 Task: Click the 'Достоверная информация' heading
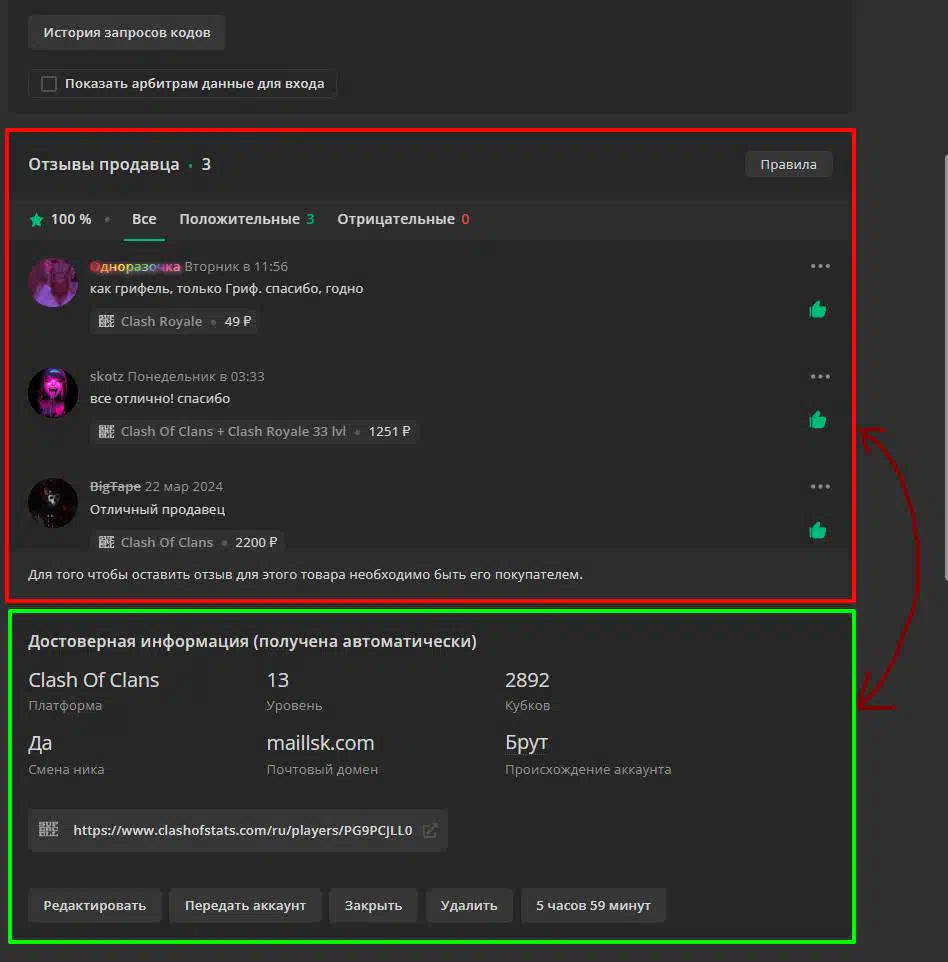point(252,641)
